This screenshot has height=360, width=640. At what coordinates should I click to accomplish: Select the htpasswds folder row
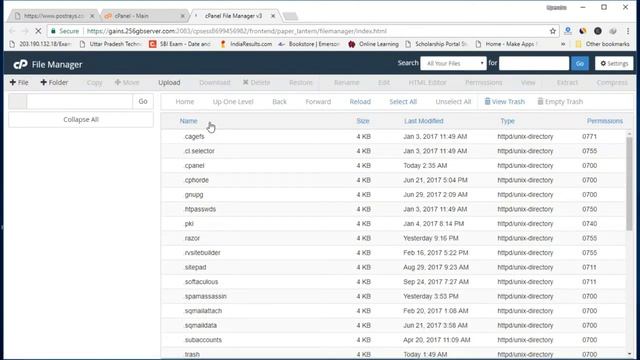click(393, 209)
